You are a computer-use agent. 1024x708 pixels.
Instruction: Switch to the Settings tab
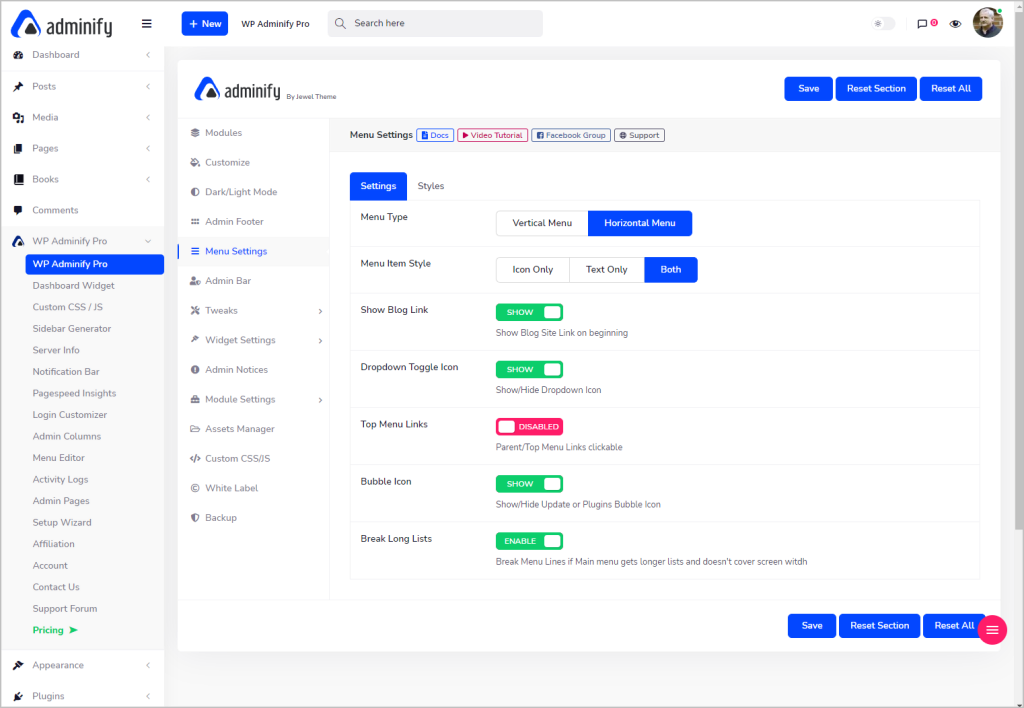pyautogui.click(x=378, y=186)
